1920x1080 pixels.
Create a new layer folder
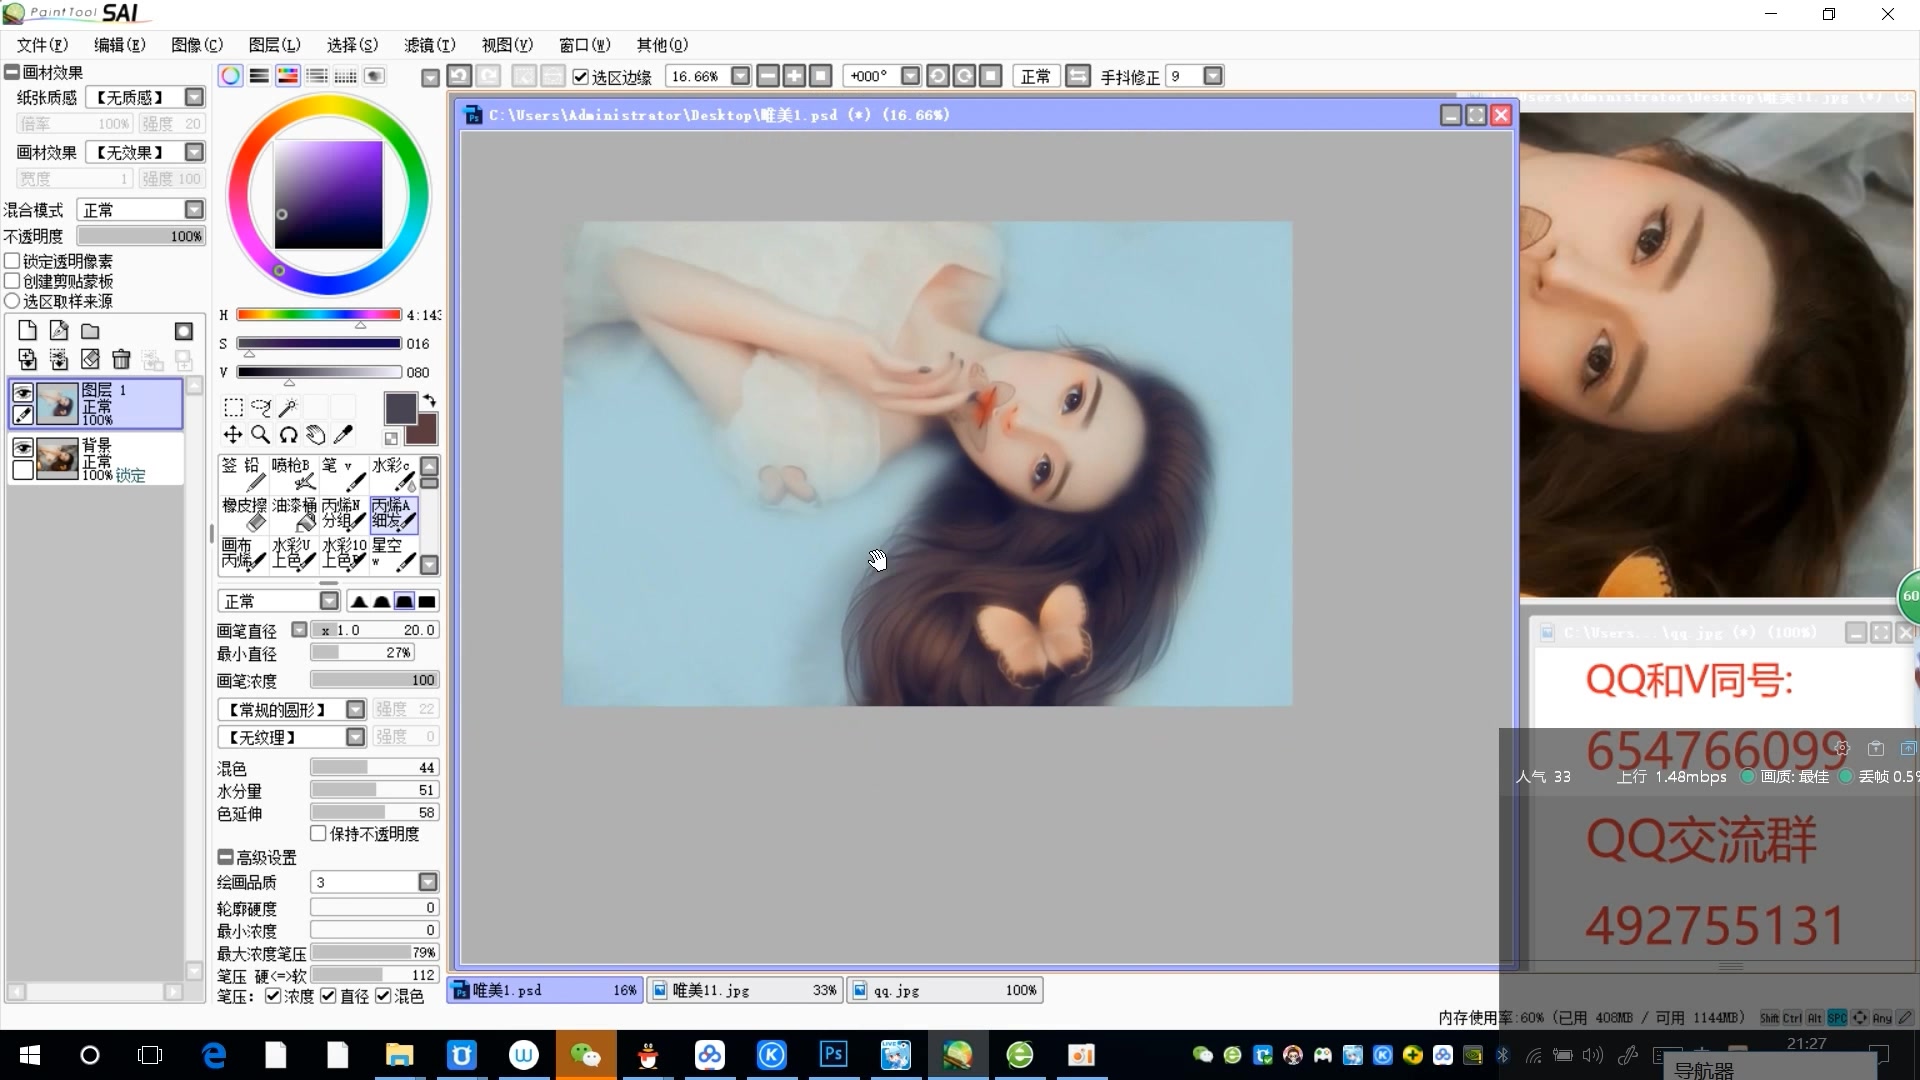(x=90, y=331)
